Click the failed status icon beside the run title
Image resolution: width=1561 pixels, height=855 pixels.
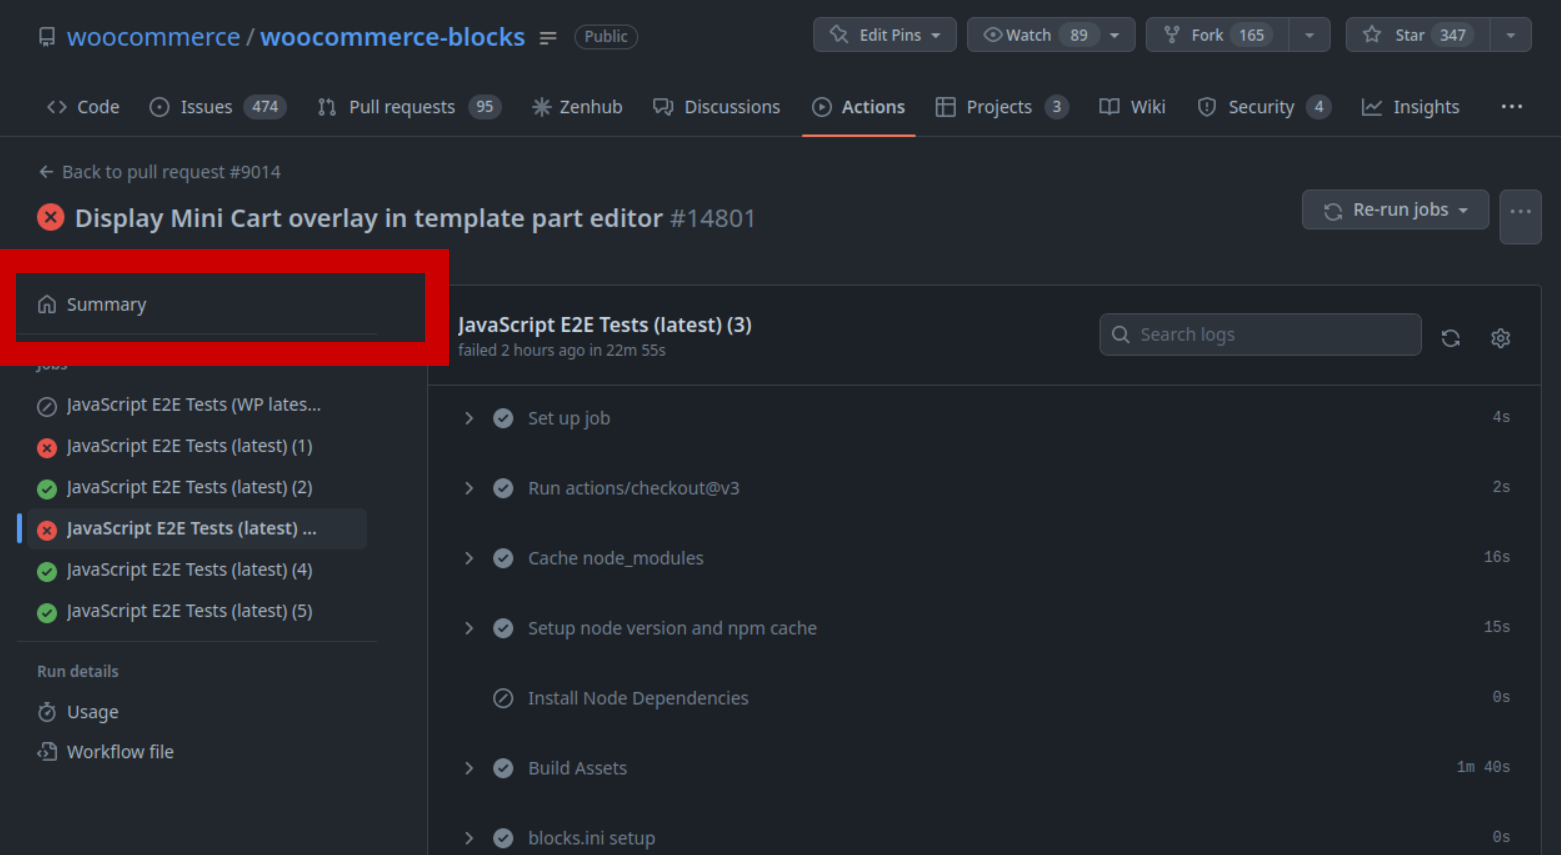pos(51,217)
